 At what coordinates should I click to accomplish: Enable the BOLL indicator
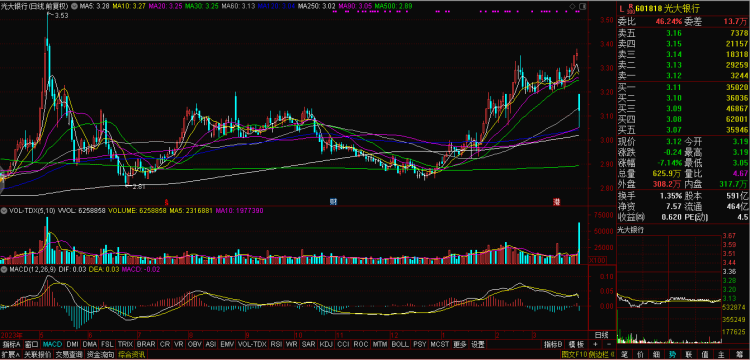[400, 345]
